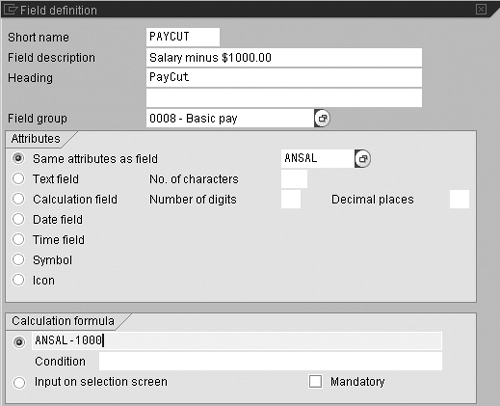The height and width of the screenshot is (406, 500).
Task: Click the empty second heading line field
Action: coord(284,98)
